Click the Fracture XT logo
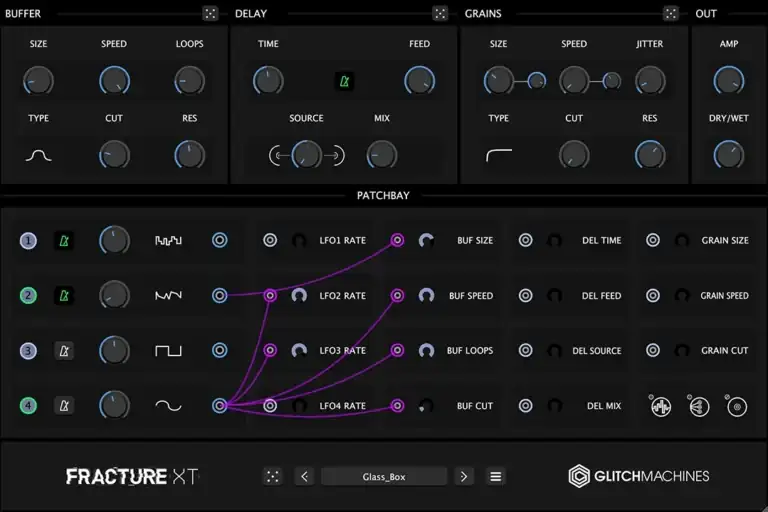Image resolution: width=768 pixels, height=512 pixels. (132, 476)
